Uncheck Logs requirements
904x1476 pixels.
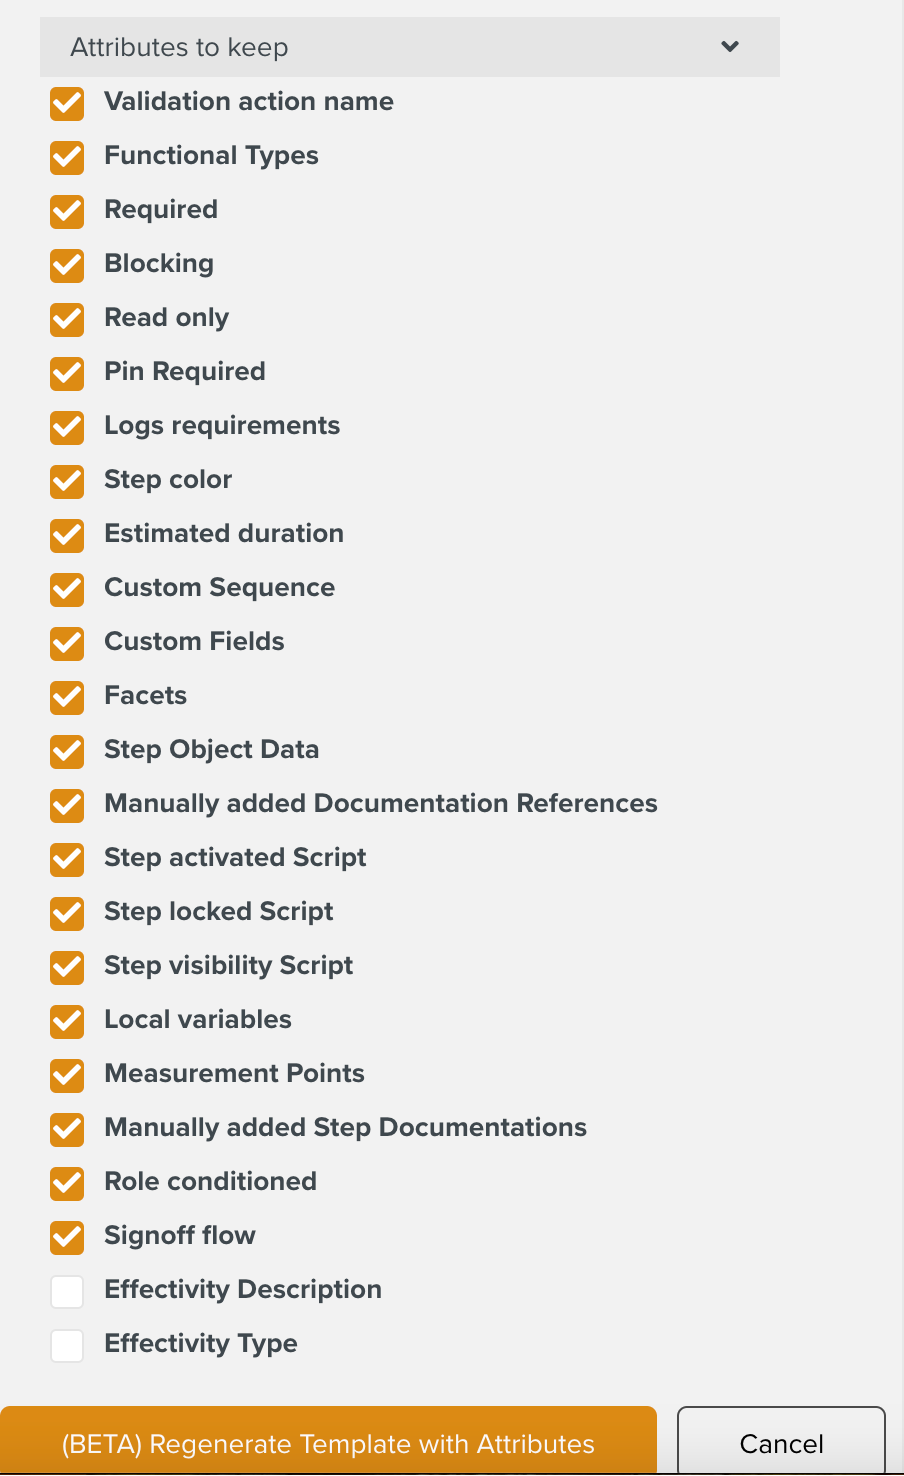pos(66,427)
